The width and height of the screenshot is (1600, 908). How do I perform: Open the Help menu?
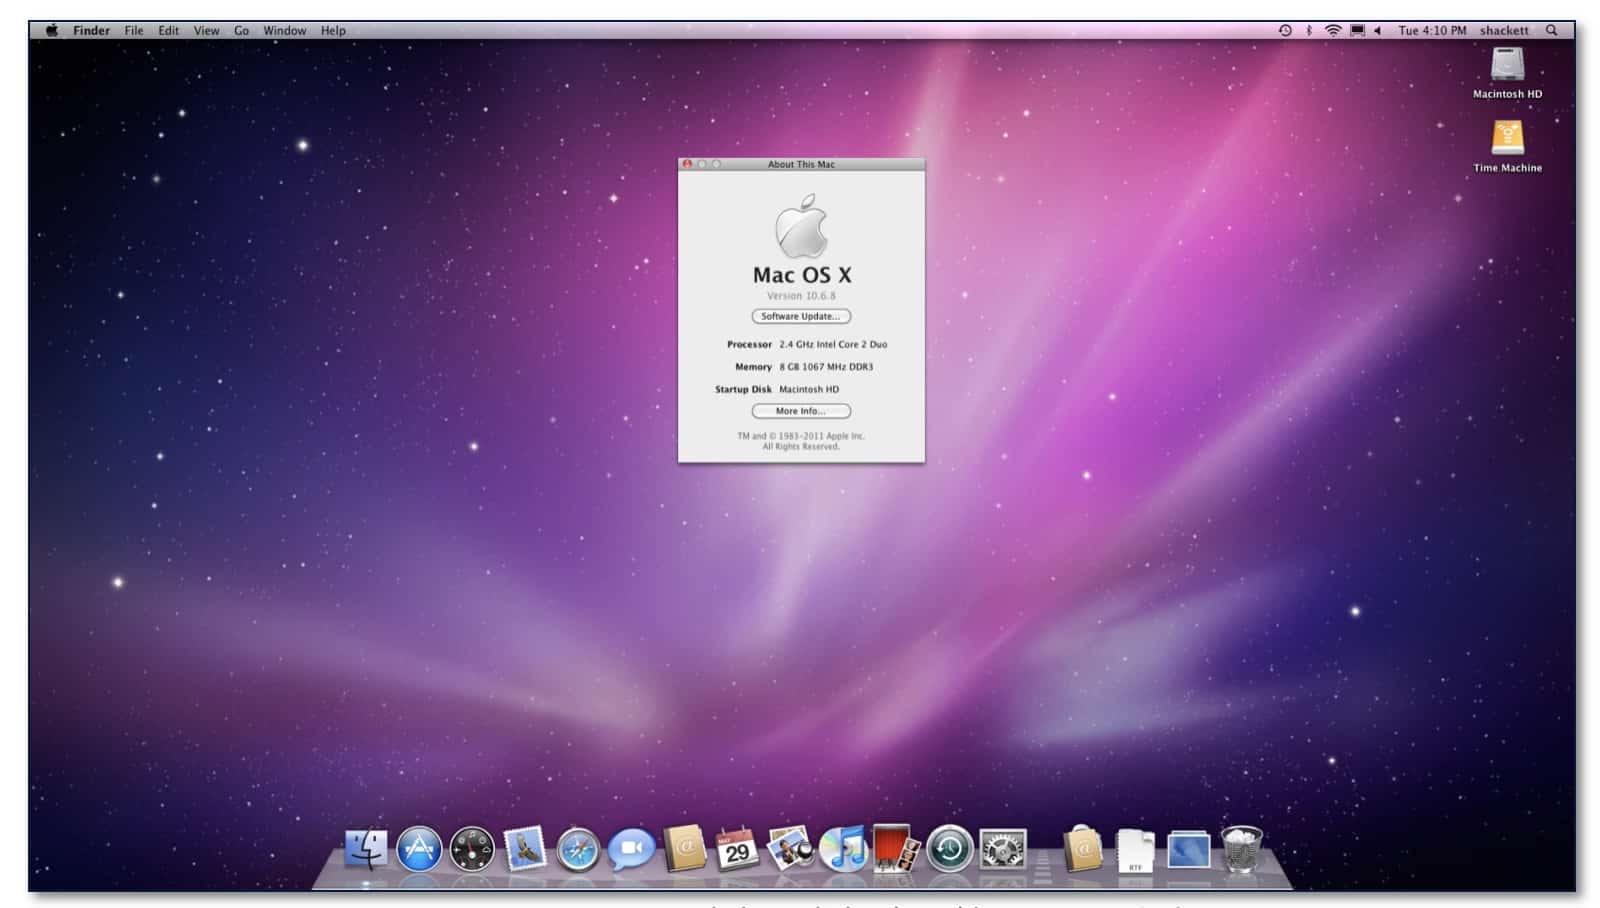(x=333, y=30)
